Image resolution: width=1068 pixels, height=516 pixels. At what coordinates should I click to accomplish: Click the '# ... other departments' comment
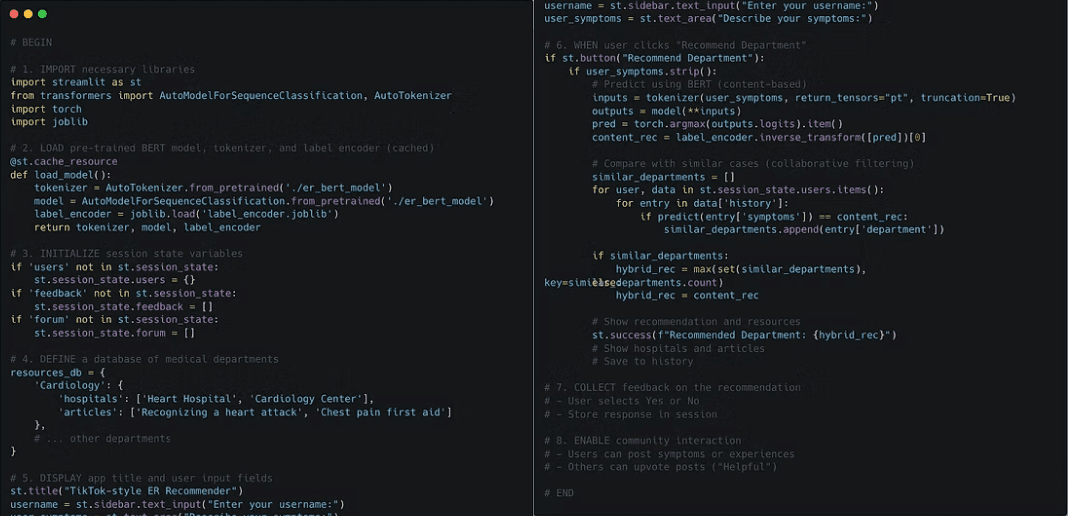[102, 438]
